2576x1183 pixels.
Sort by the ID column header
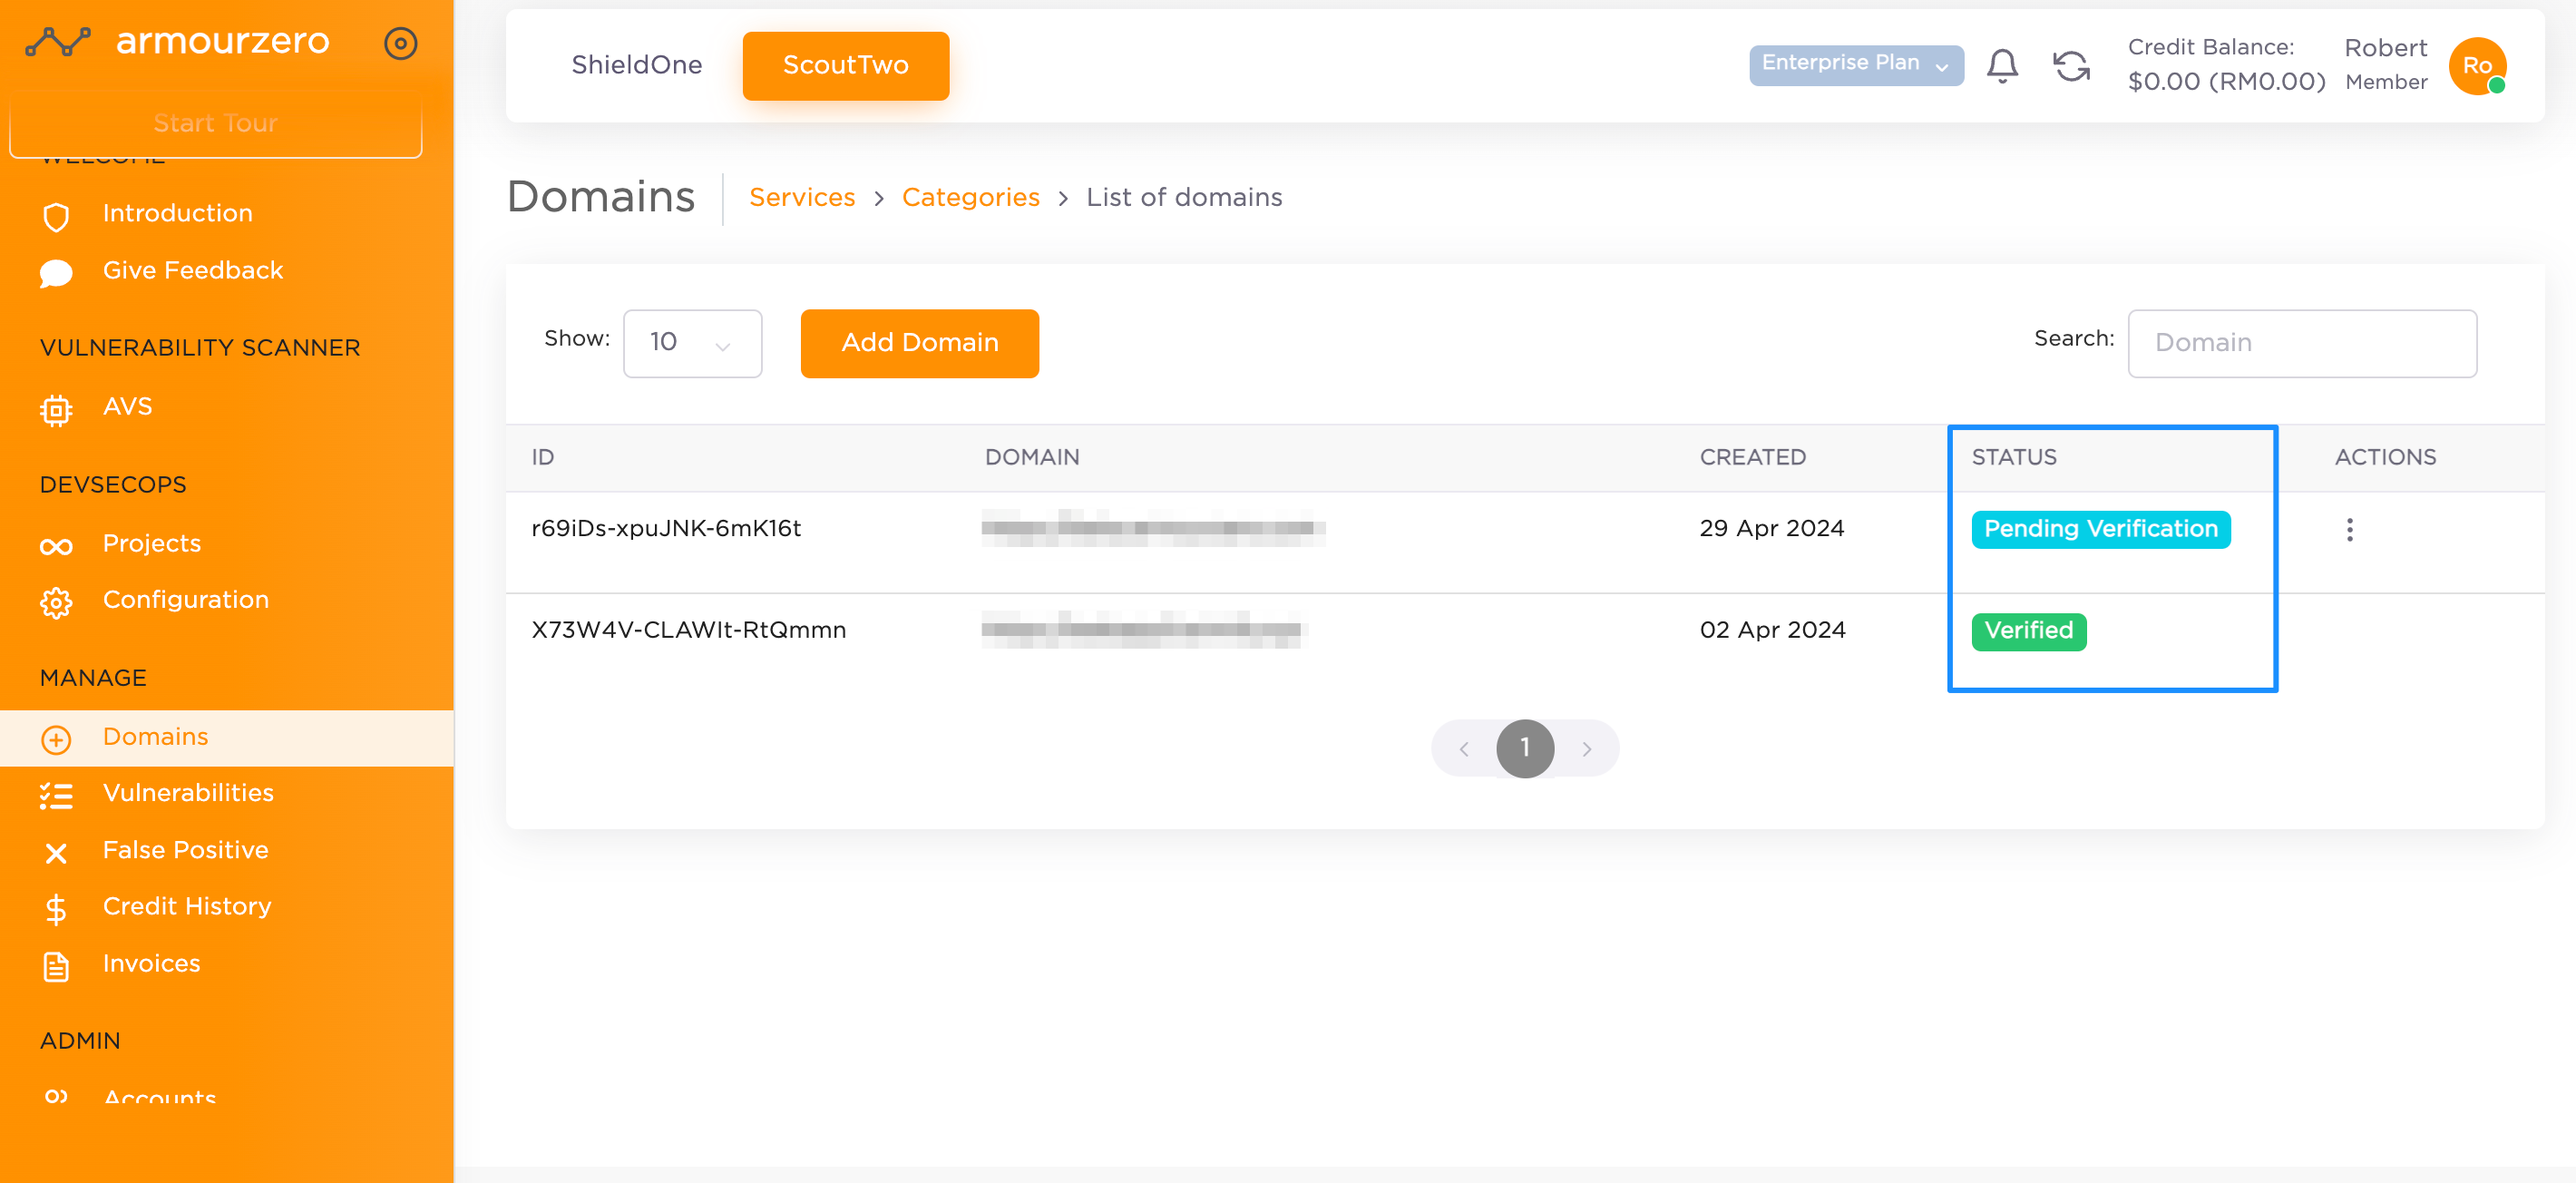pyautogui.click(x=542, y=457)
